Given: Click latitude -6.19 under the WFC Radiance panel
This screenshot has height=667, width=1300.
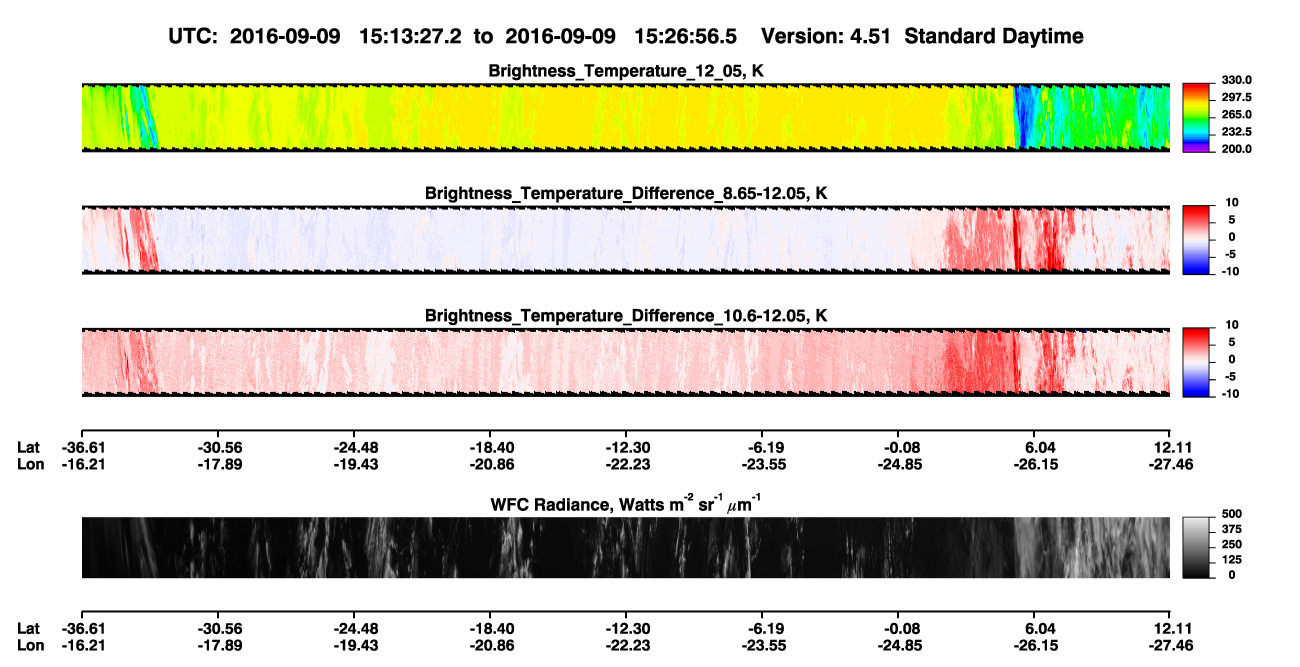Looking at the screenshot, I should click(x=766, y=628).
